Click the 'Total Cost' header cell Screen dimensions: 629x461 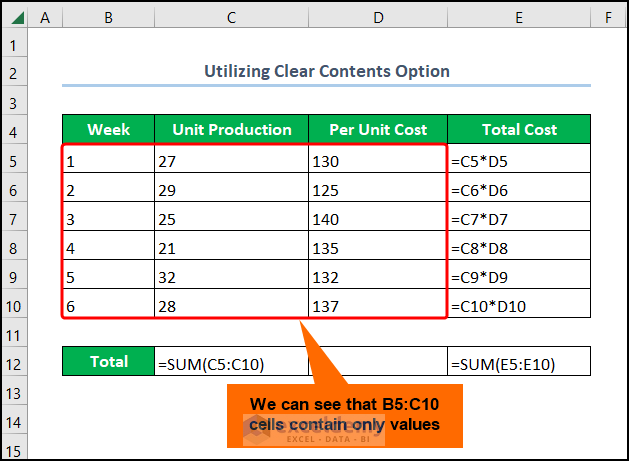(519, 130)
